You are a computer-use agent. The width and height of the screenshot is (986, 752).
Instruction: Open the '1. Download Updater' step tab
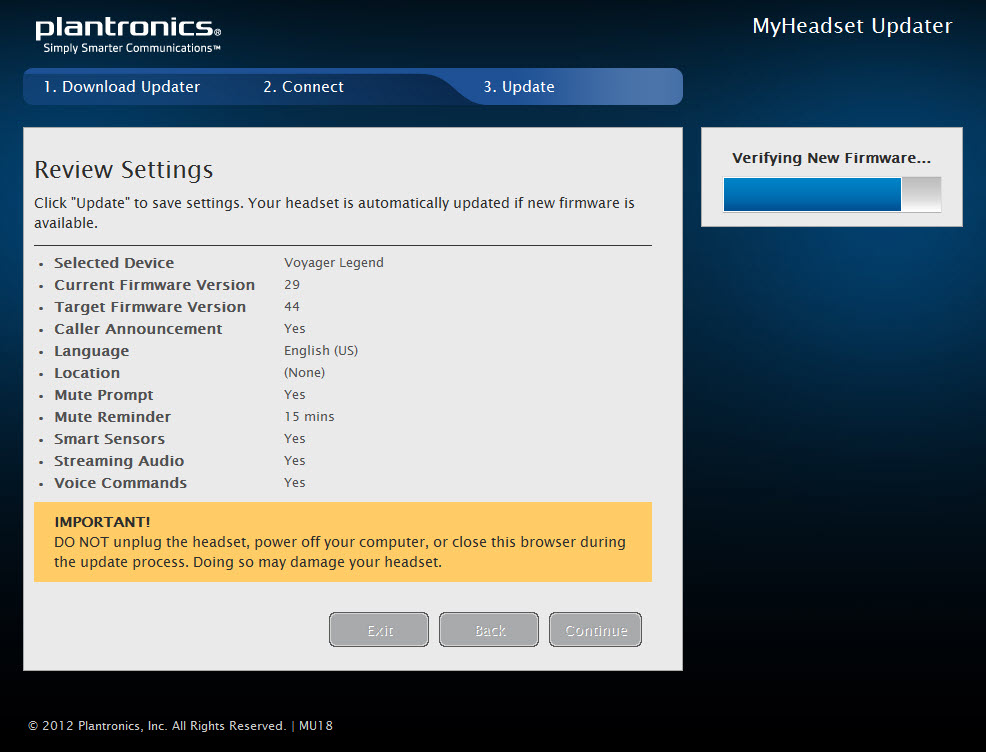coord(121,87)
